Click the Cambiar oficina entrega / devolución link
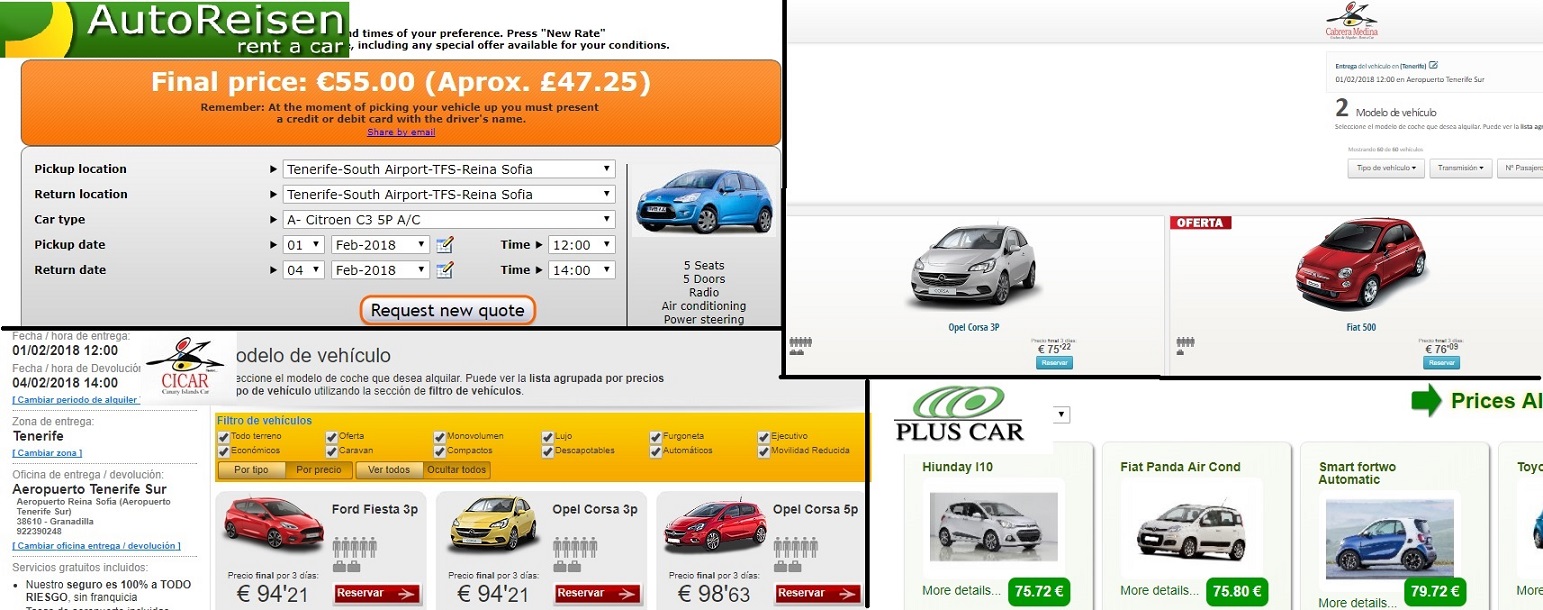Image resolution: width=1543 pixels, height=610 pixels. pyautogui.click(x=96, y=546)
